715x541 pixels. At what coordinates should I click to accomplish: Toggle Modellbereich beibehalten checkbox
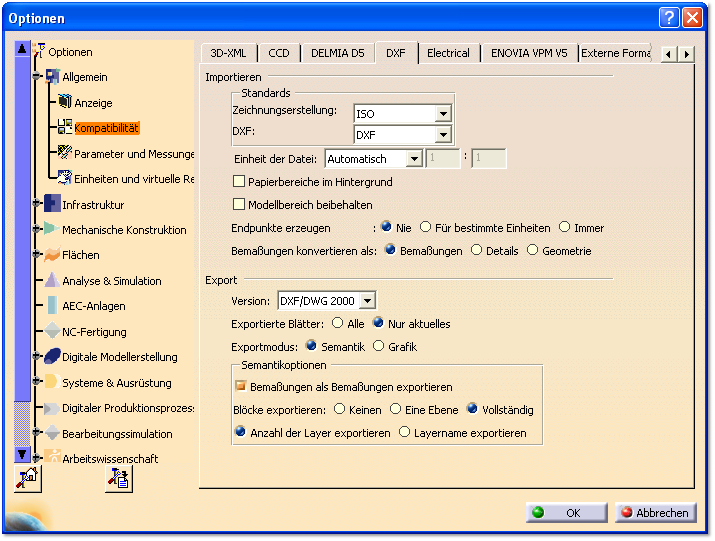coord(239,205)
